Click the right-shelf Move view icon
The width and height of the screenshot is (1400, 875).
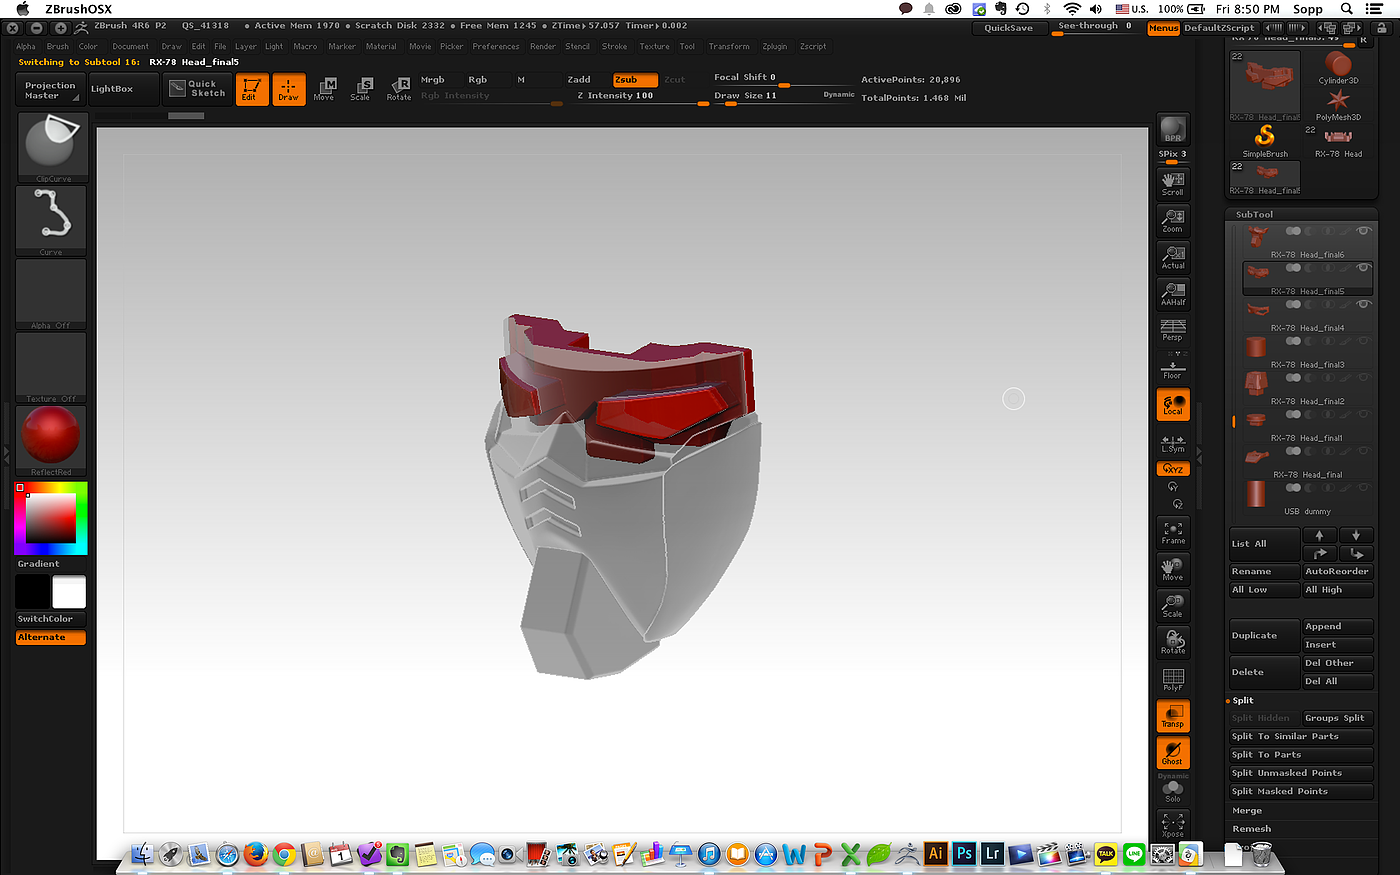(1173, 568)
